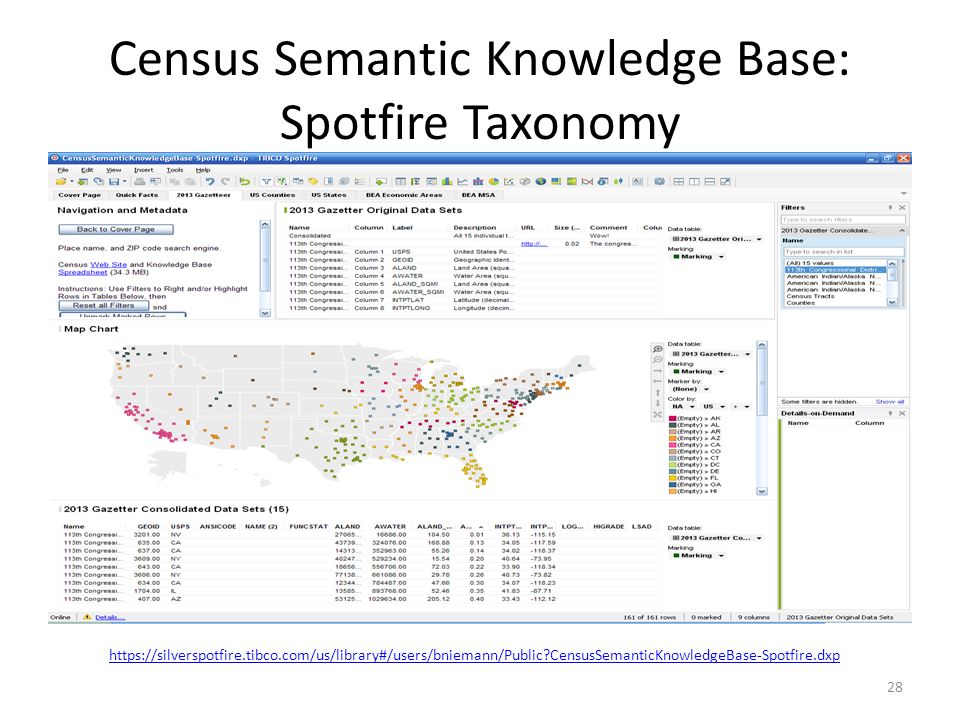Open the slide's silverspotfire.tibco.com URL
This screenshot has width=960, height=720.
coord(474,655)
